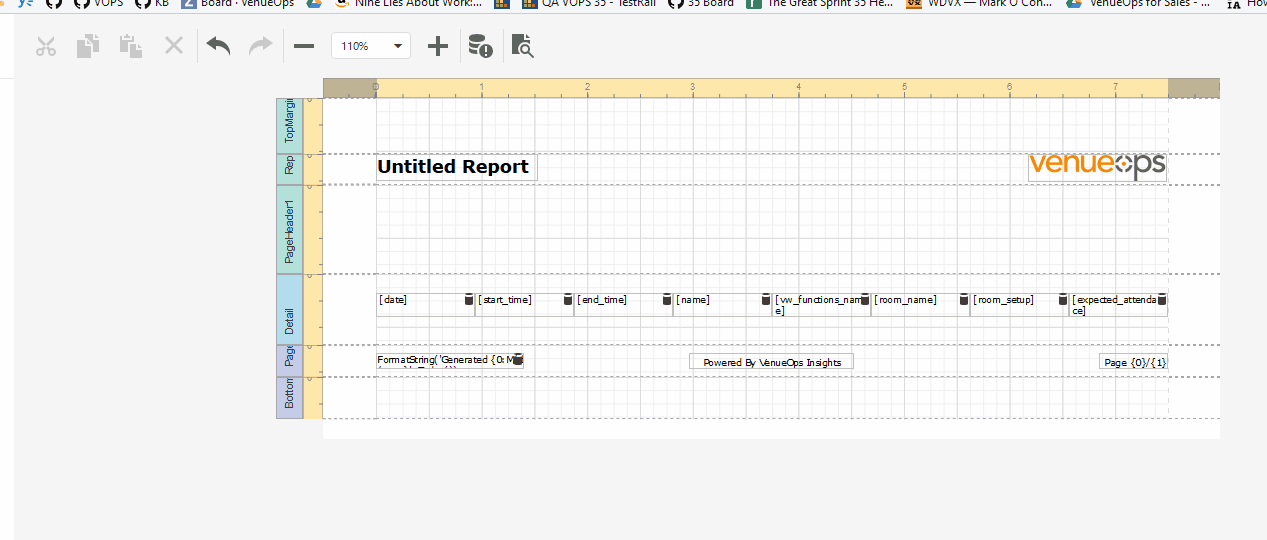The image size is (1267, 540).
Task: Open the 'QA VOPS 35 - TestRail' bookmark
Action: (589, 4)
